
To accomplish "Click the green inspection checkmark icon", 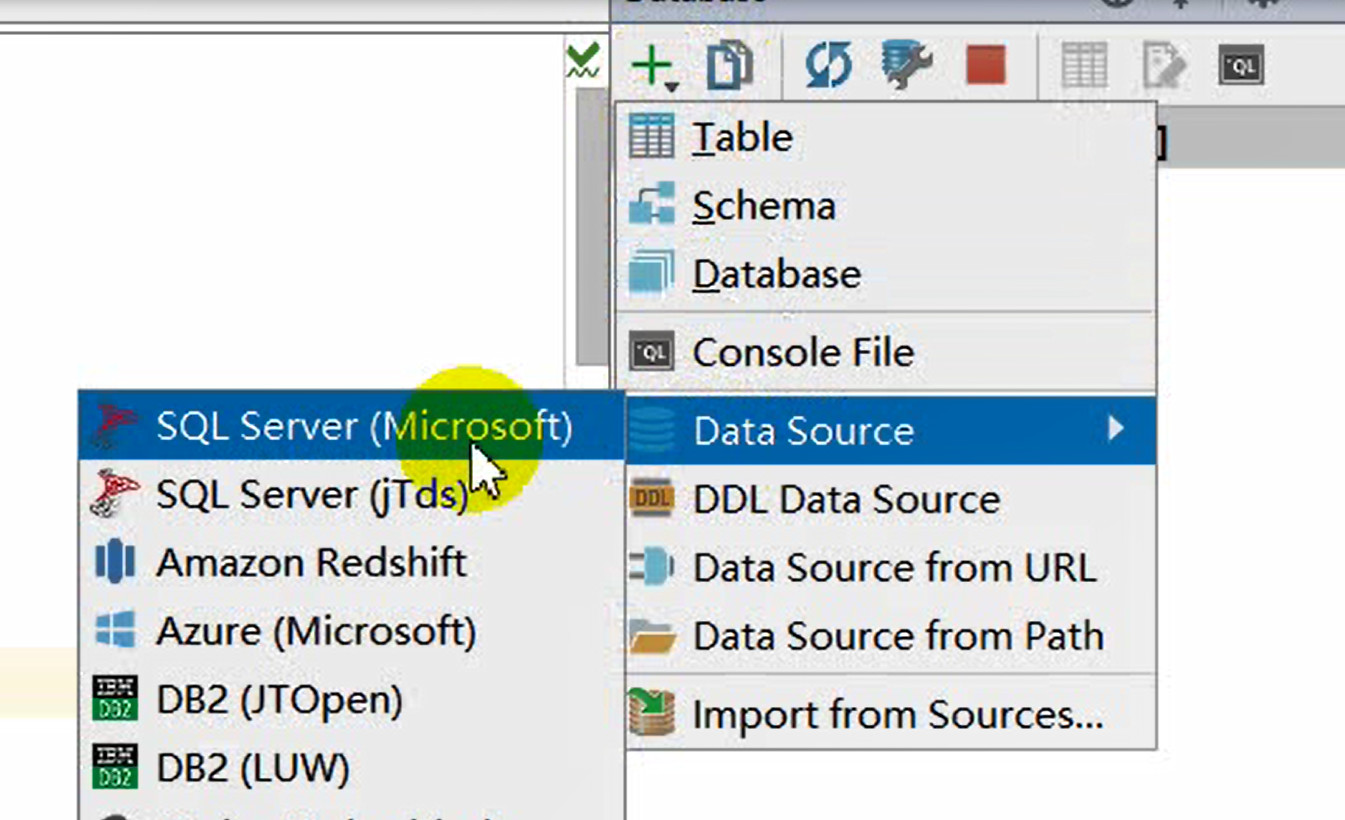I will (x=582, y=61).
